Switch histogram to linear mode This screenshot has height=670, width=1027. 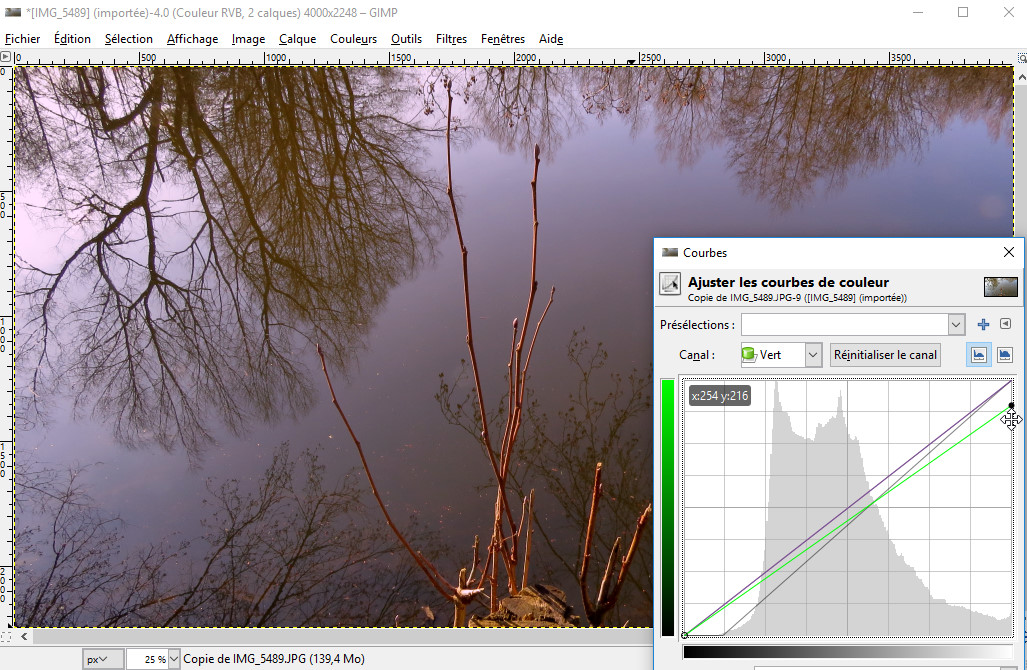979,355
